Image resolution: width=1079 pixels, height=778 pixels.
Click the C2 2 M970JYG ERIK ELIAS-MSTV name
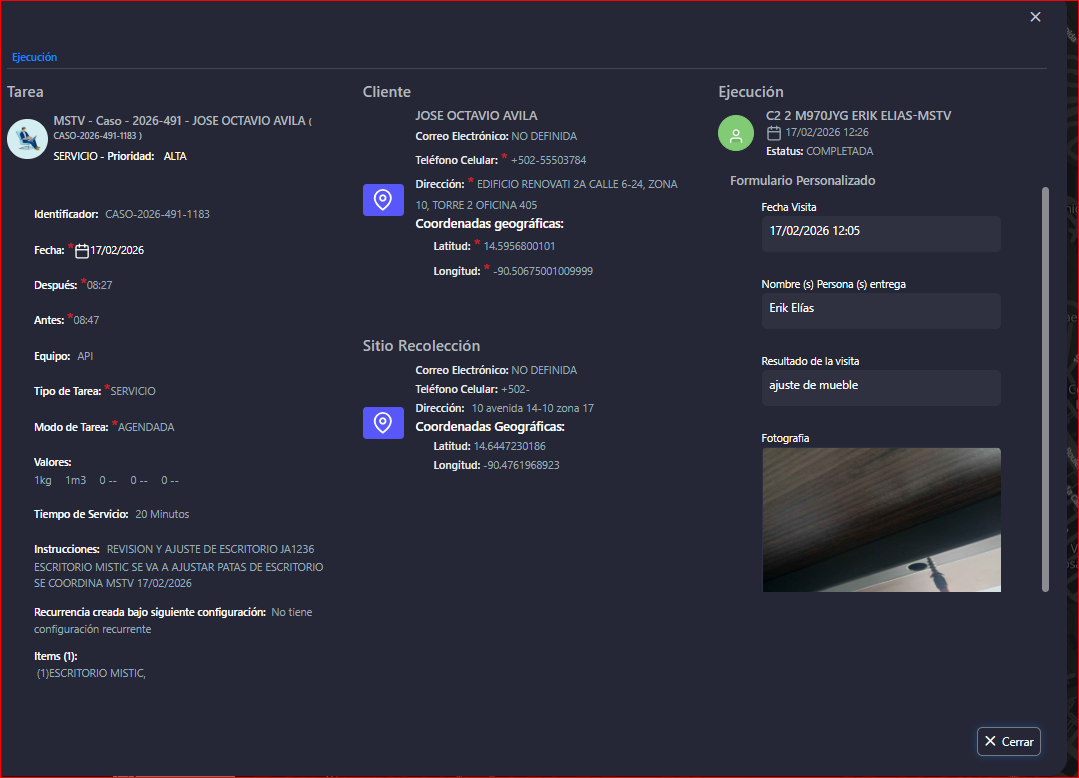tap(858, 116)
